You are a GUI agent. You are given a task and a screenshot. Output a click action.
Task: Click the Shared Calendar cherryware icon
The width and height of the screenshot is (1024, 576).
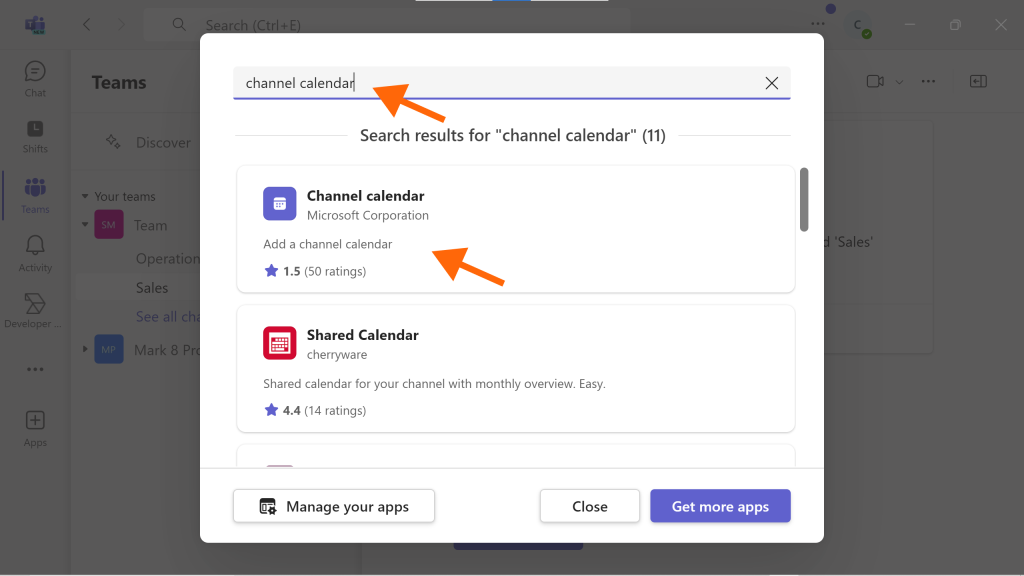tap(280, 343)
